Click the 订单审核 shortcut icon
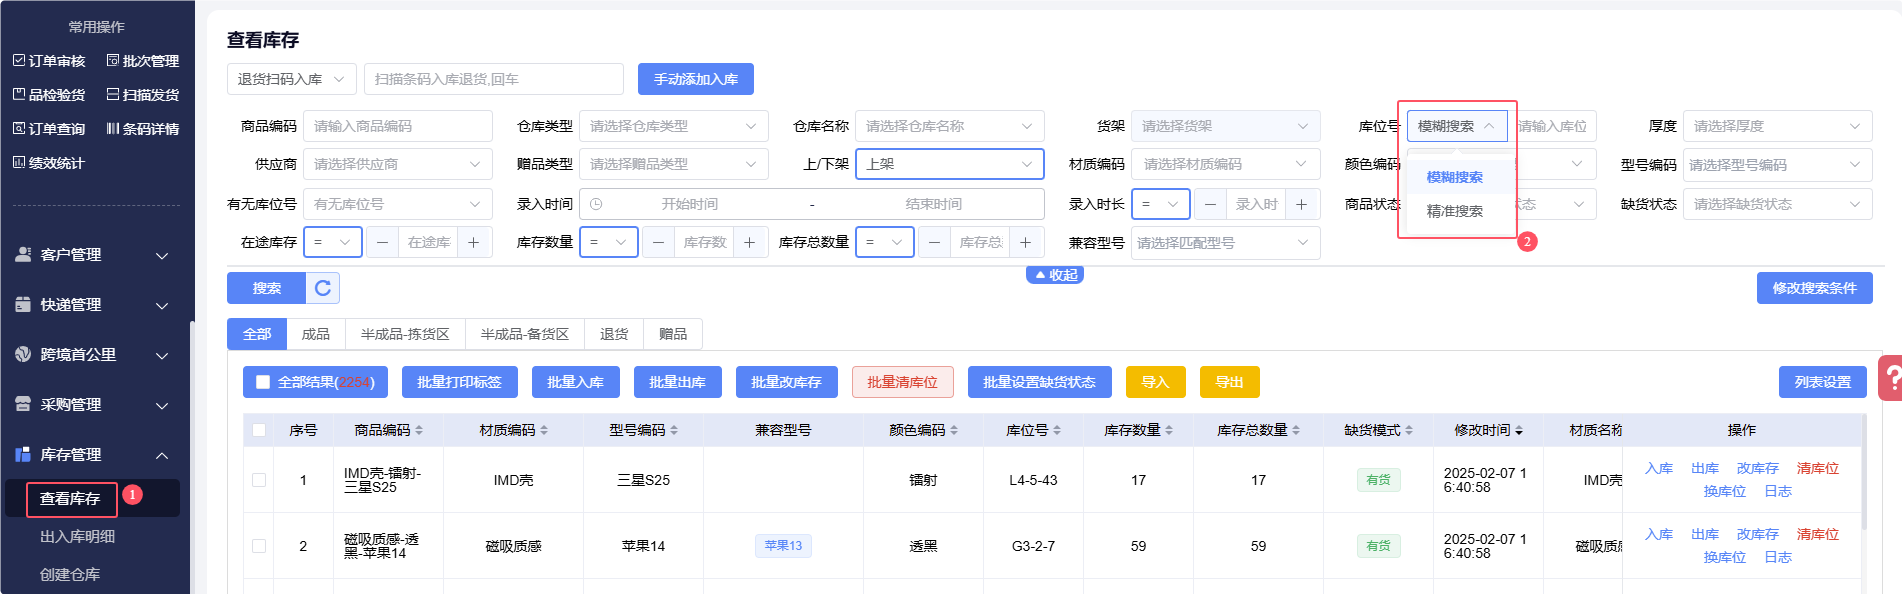This screenshot has height=594, width=1902. click(x=19, y=61)
